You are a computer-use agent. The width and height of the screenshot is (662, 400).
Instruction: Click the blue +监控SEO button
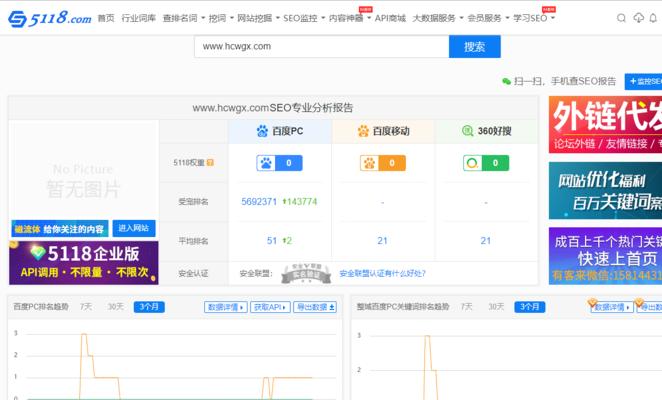[643, 81]
